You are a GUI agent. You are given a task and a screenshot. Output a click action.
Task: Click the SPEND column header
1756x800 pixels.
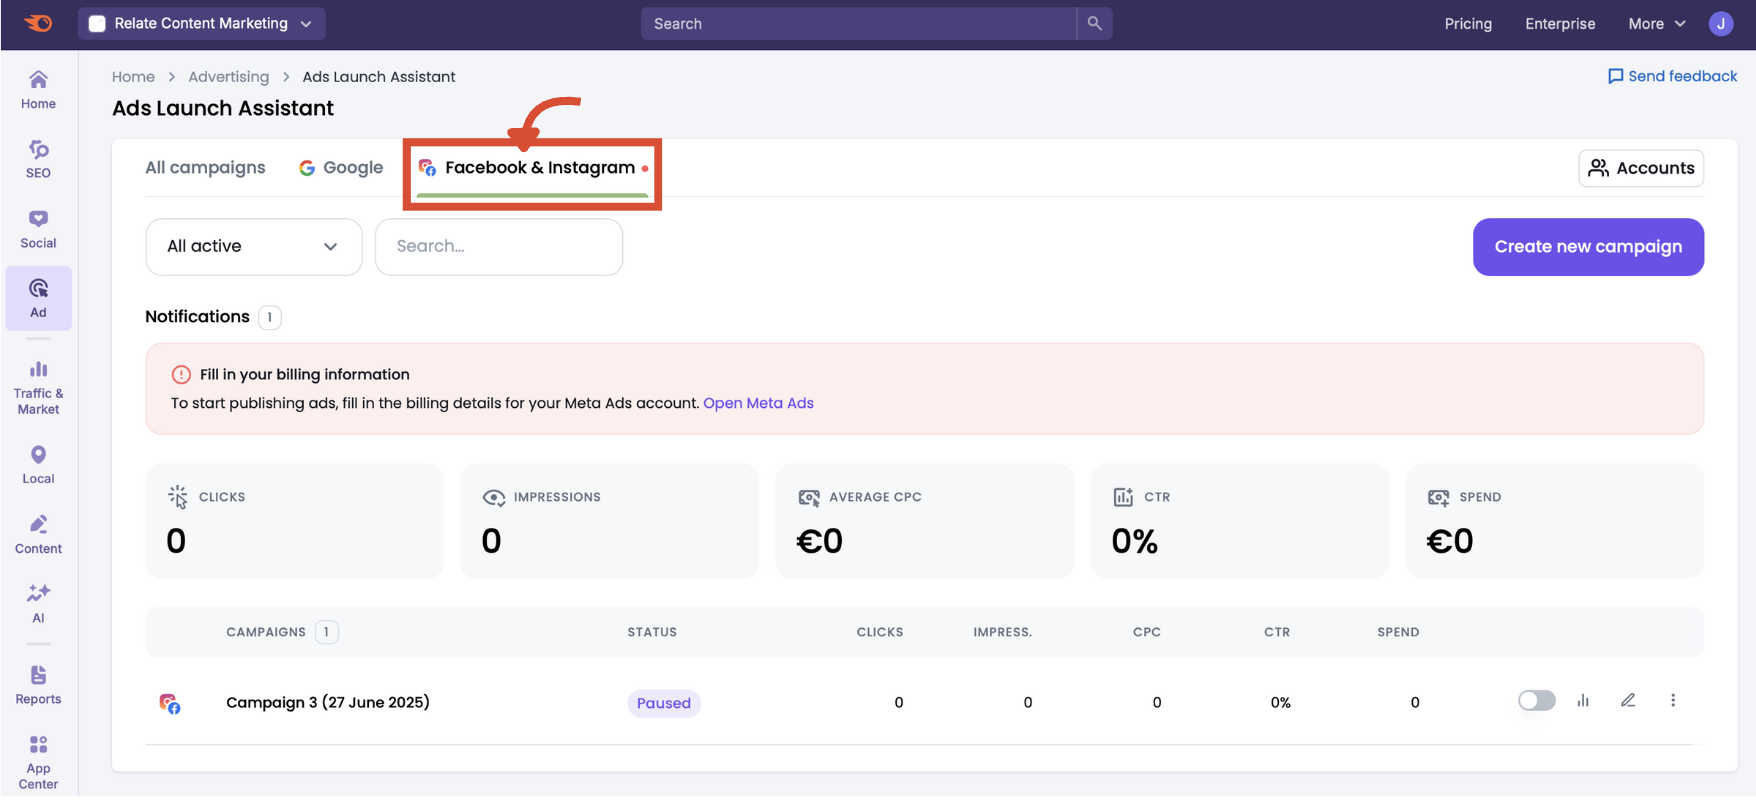tap(1398, 632)
